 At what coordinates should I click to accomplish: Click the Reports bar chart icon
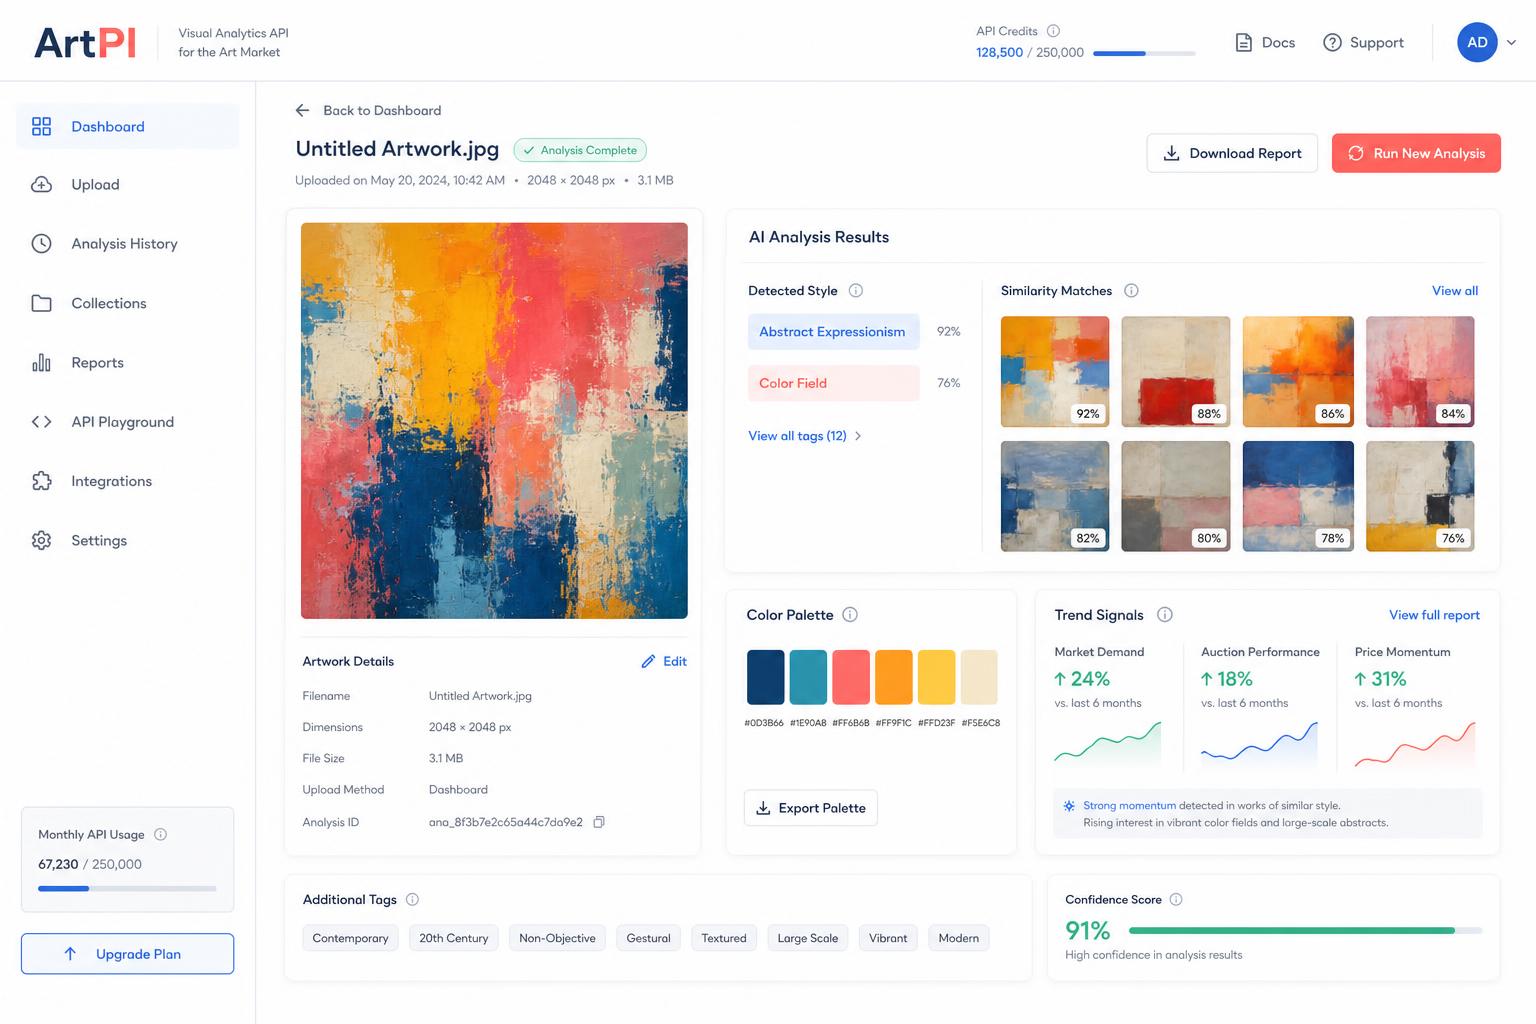tap(41, 362)
